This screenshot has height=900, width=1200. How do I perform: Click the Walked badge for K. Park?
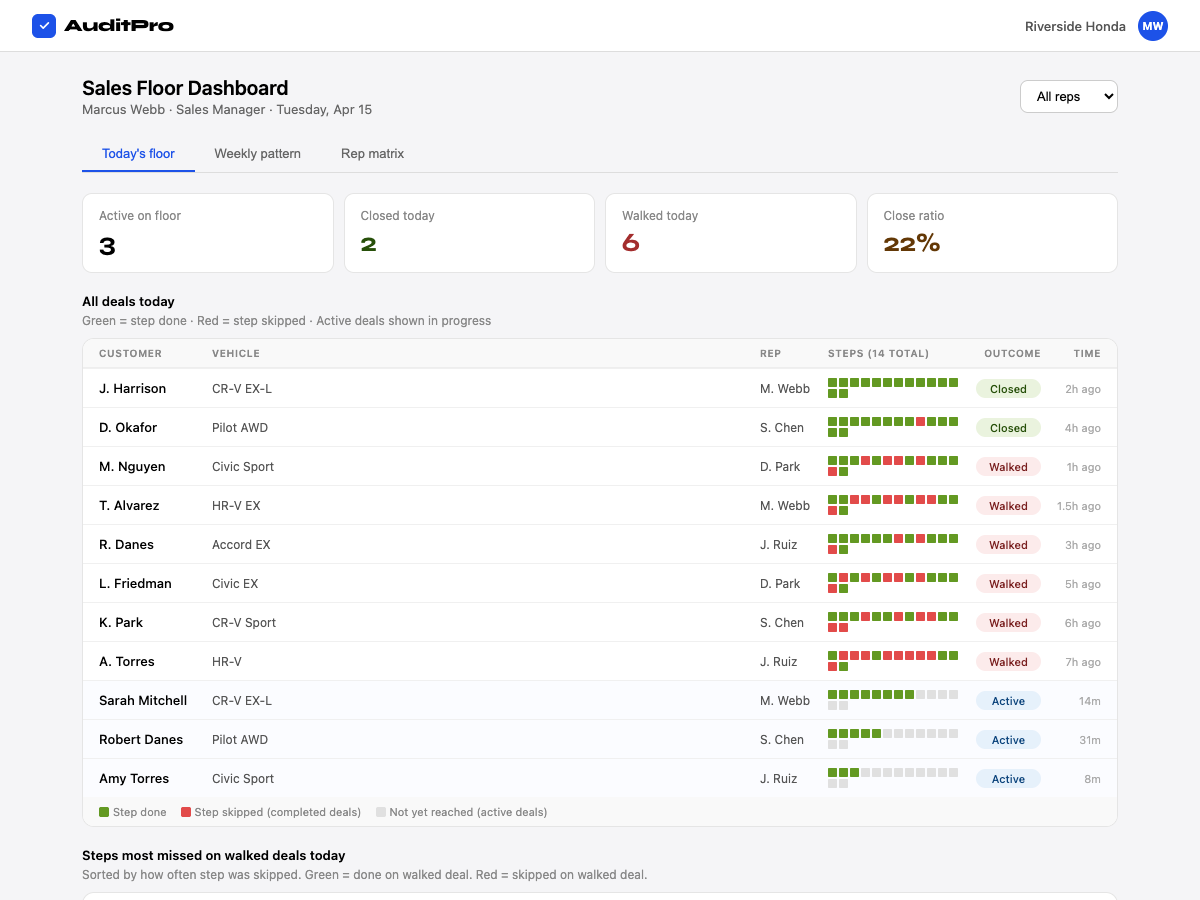click(1008, 623)
